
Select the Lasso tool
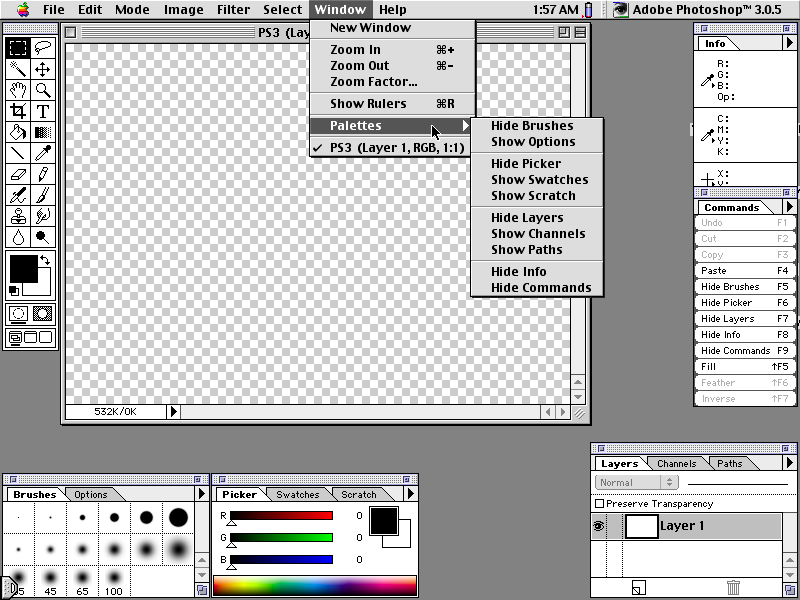[x=43, y=47]
